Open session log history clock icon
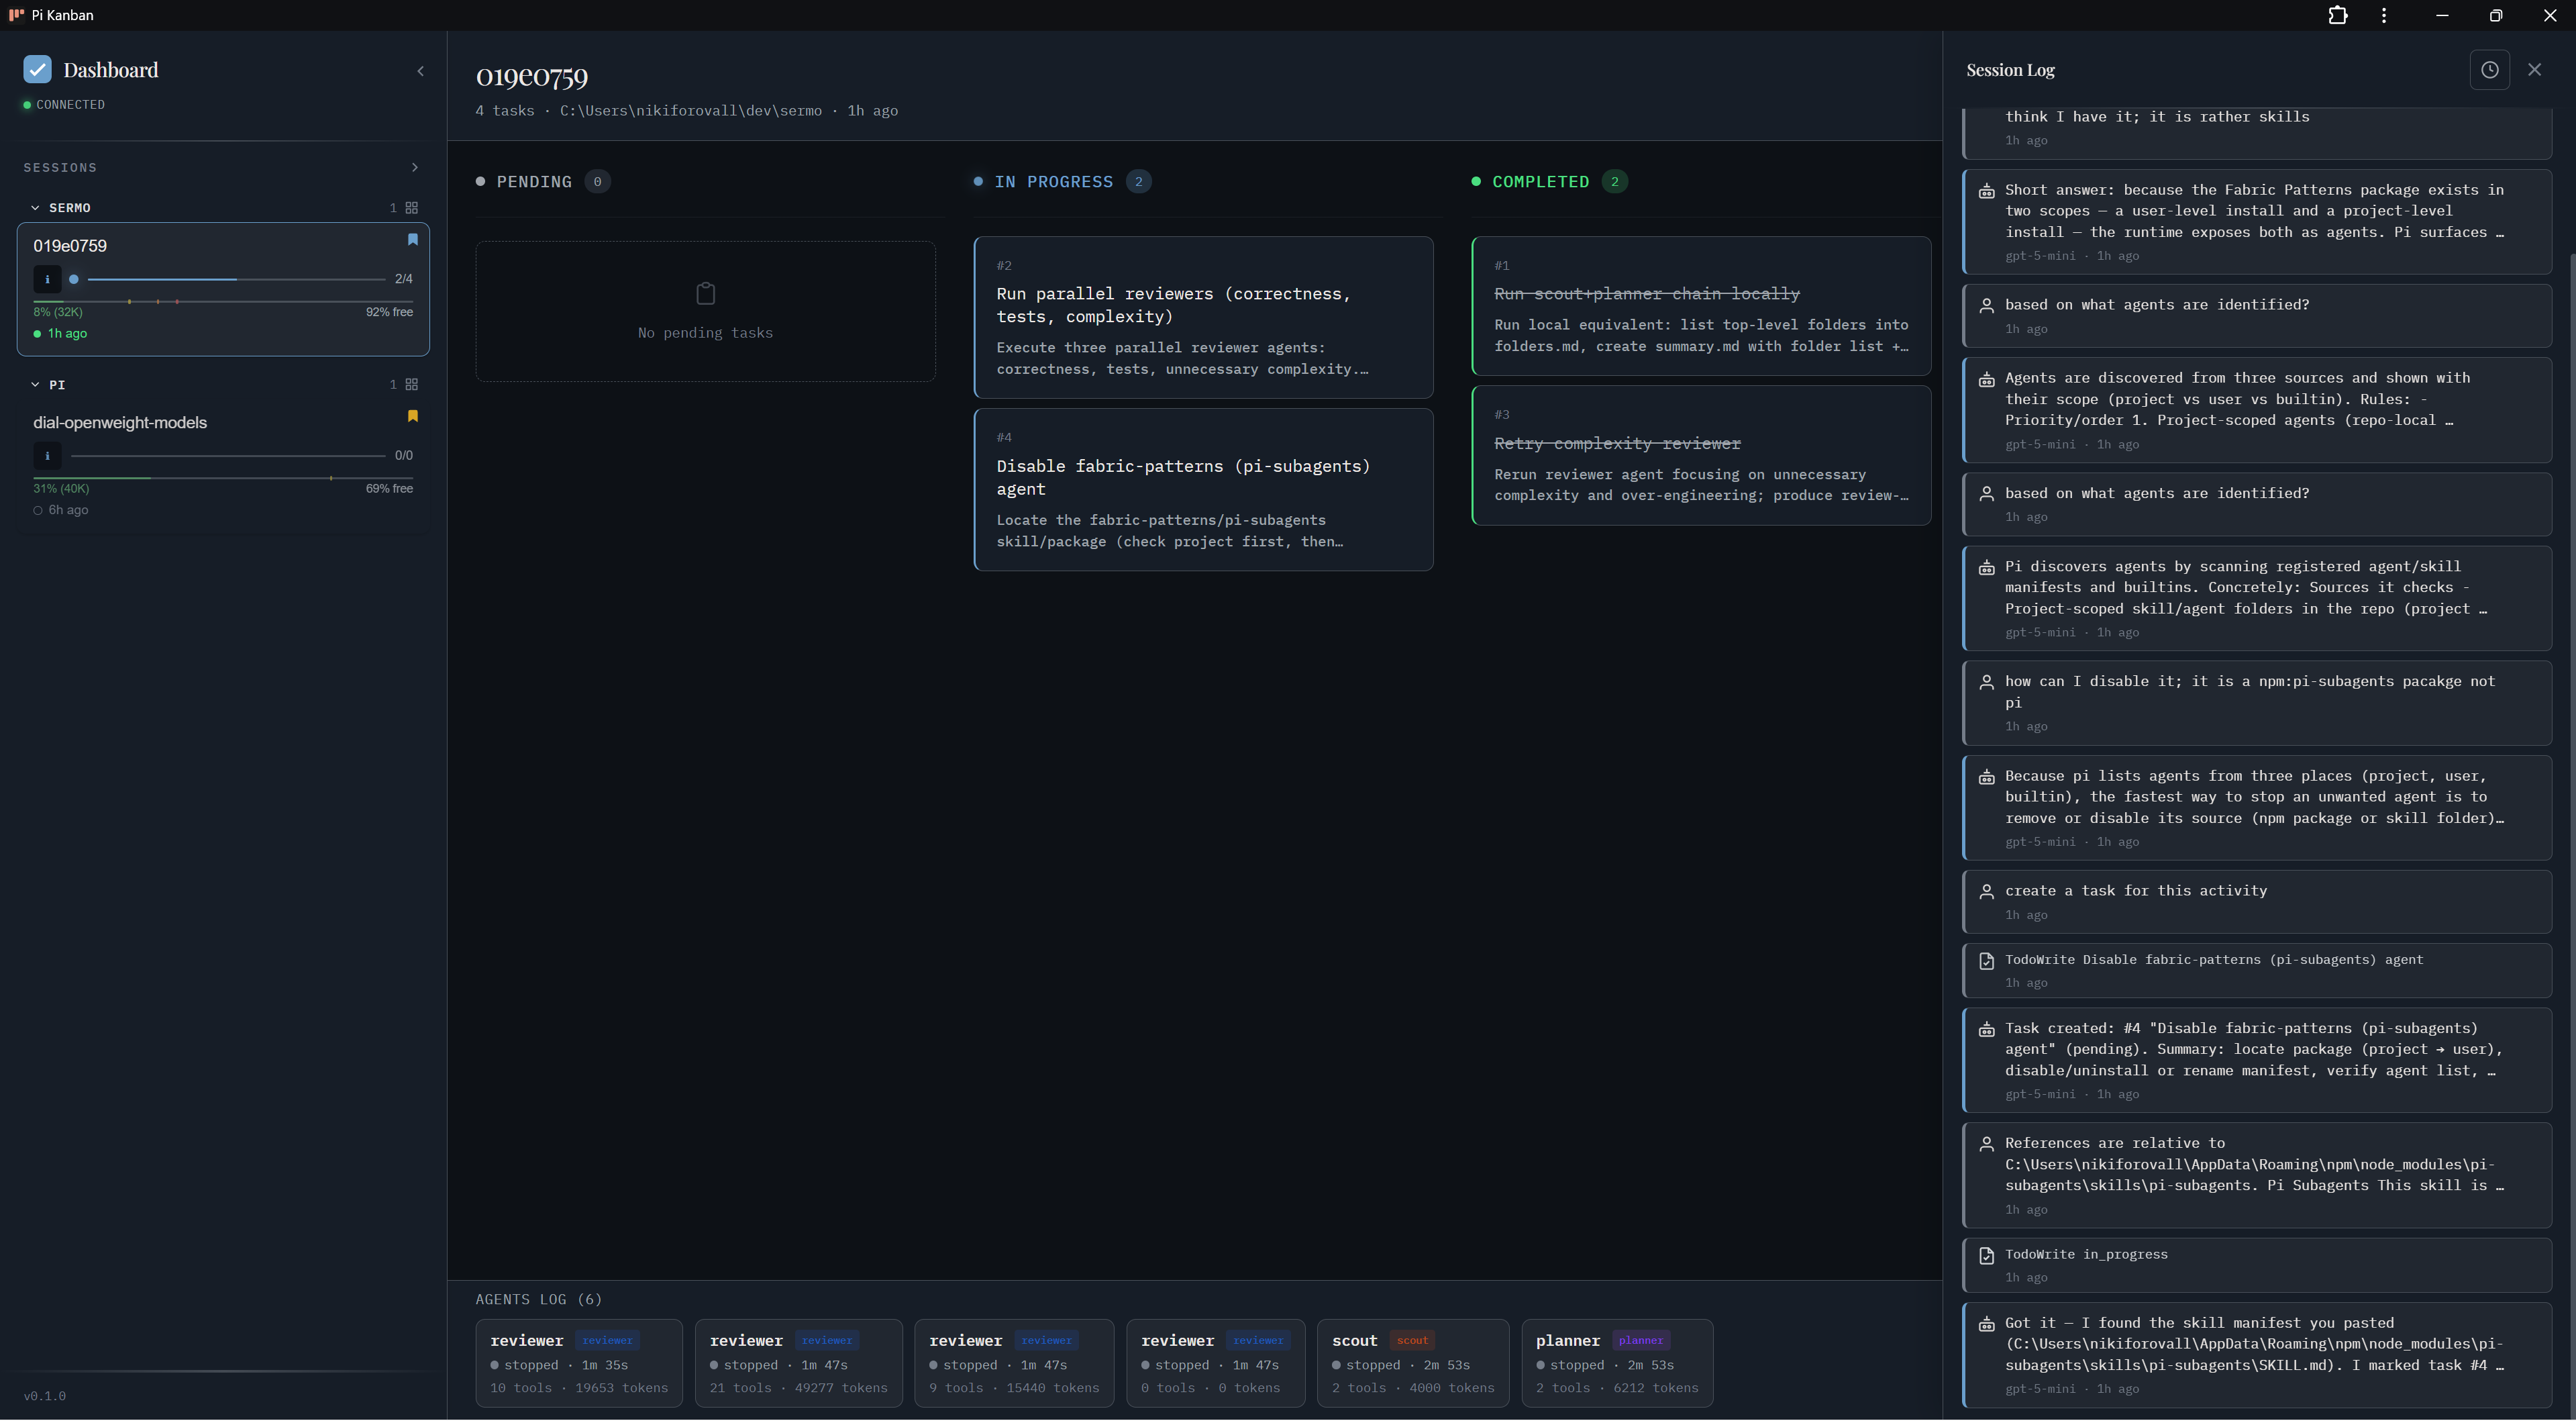 pos(2489,70)
